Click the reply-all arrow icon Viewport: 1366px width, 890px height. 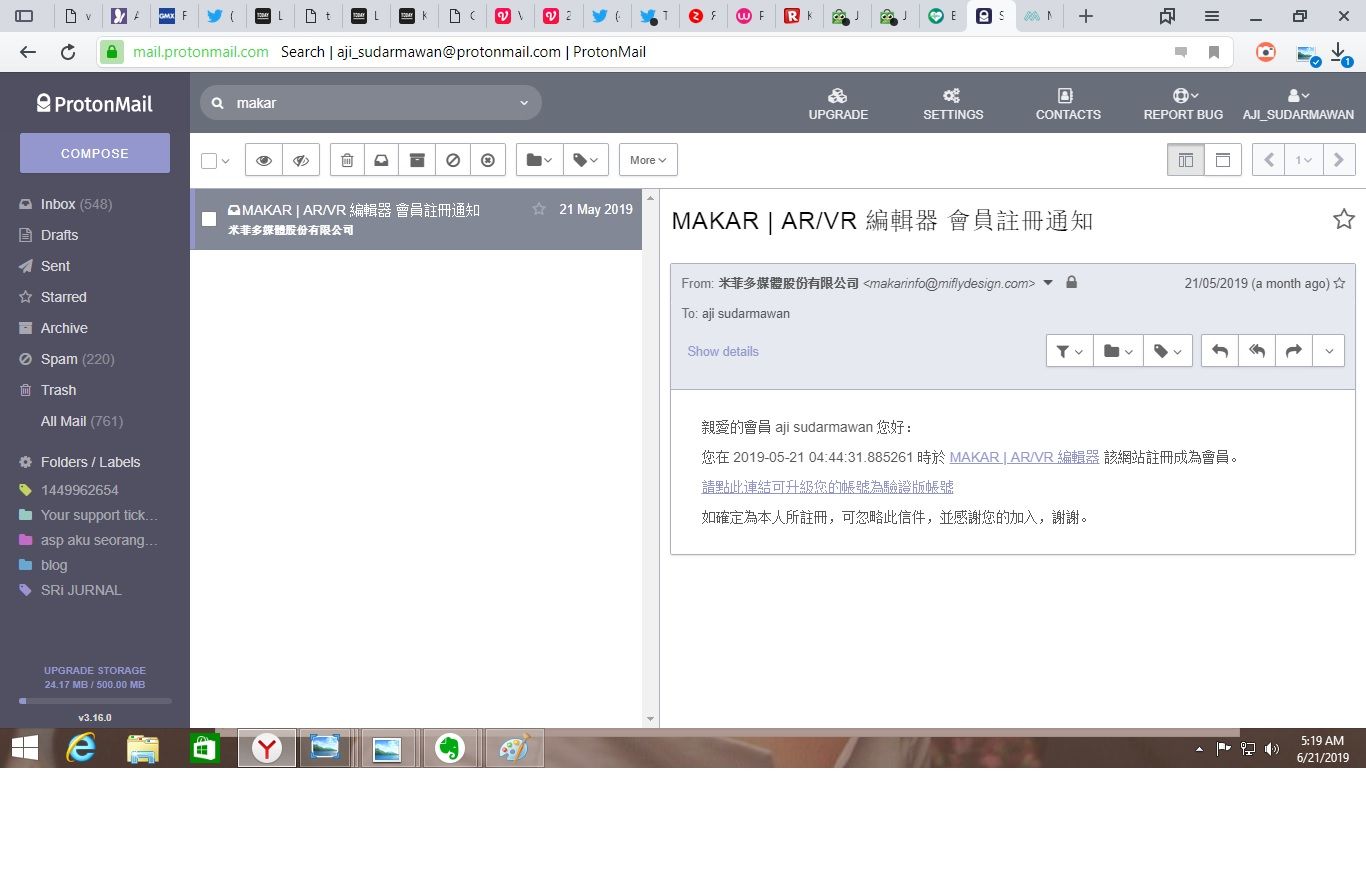1257,351
